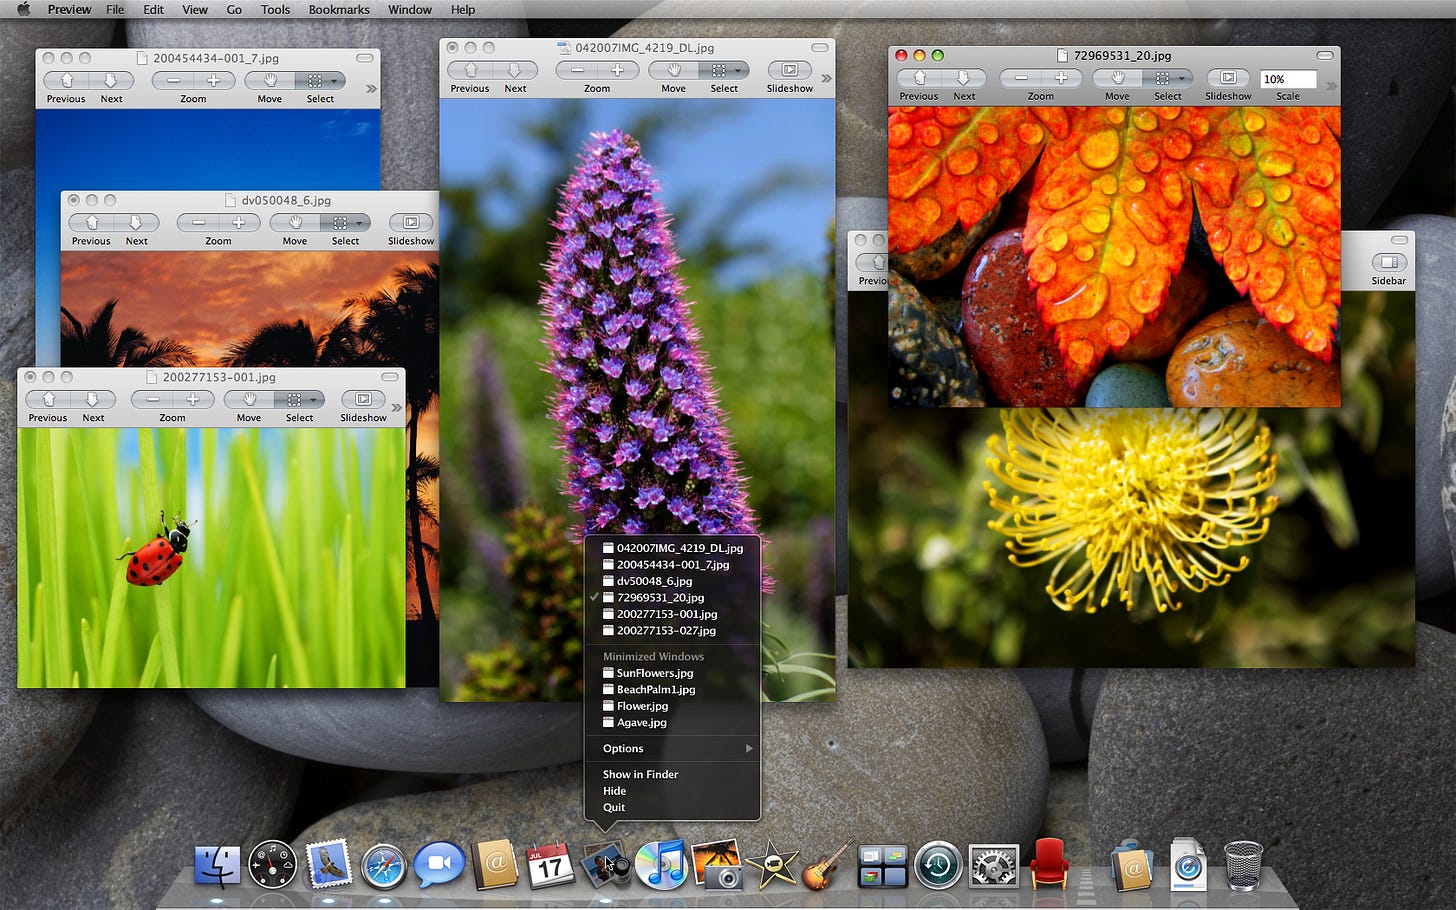Open iTunes from the Dock
This screenshot has height=910, width=1456.
click(661, 865)
